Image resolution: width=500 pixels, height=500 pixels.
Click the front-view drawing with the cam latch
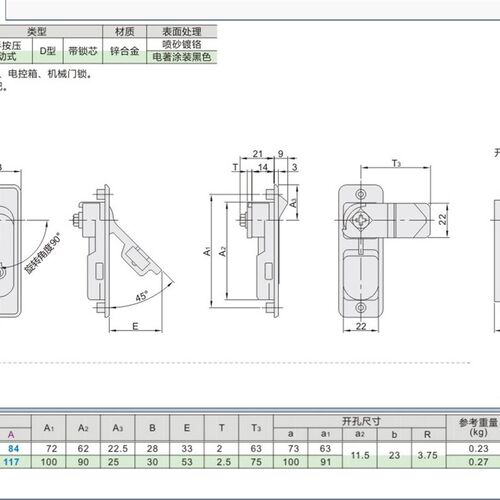click(x=383, y=250)
